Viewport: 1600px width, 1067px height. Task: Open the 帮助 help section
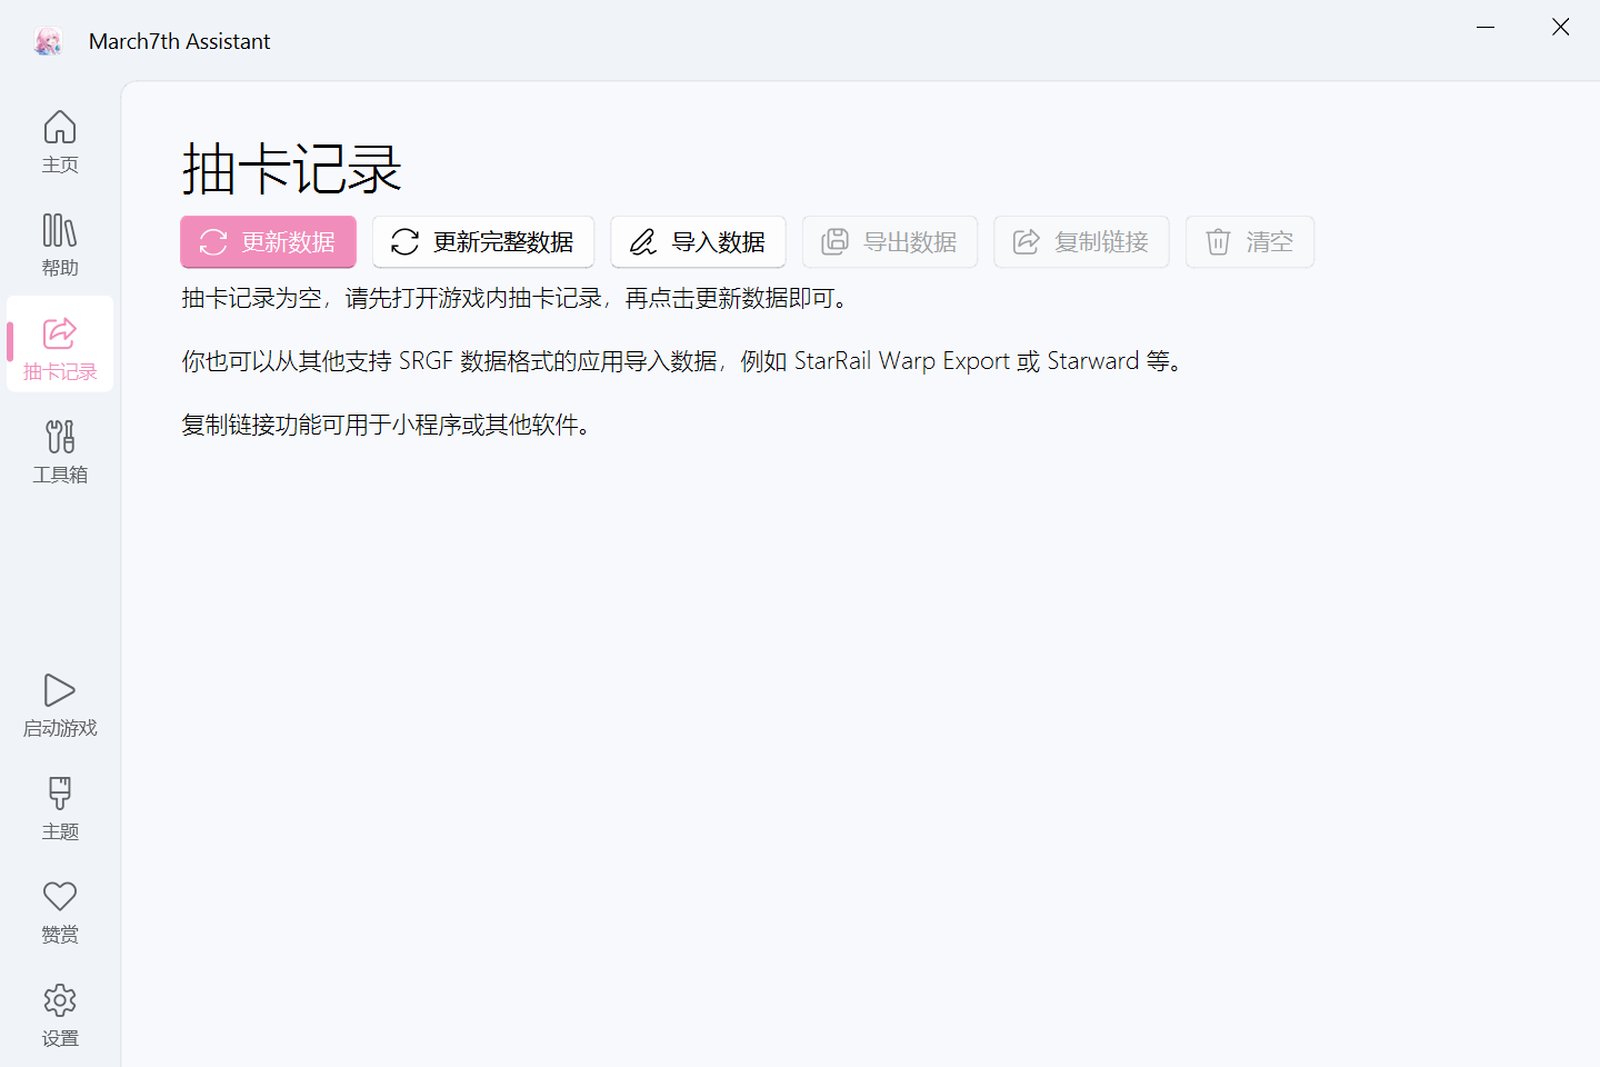pyautogui.click(x=60, y=245)
